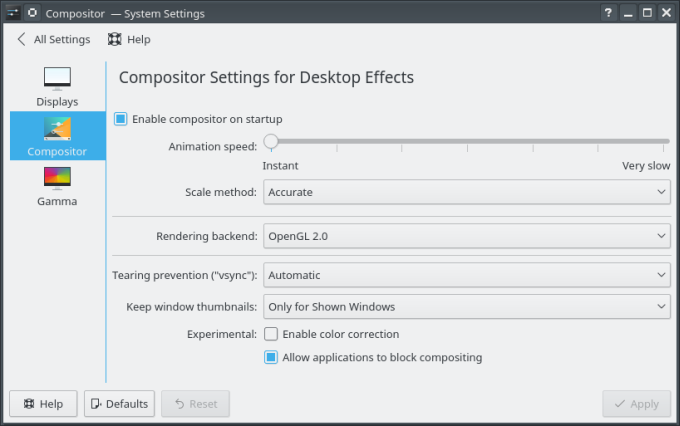
Task: Minimize the System Settings window
Action: tap(628, 13)
